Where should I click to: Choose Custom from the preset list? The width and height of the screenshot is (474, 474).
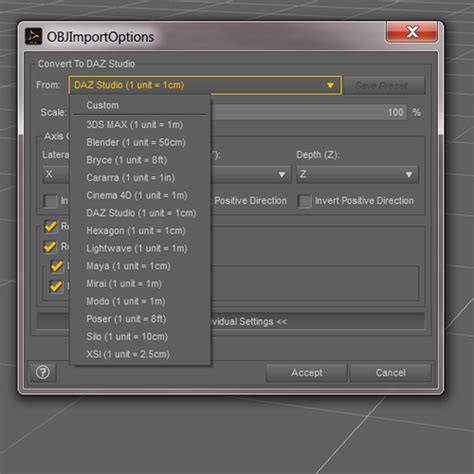tap(140, 105)
